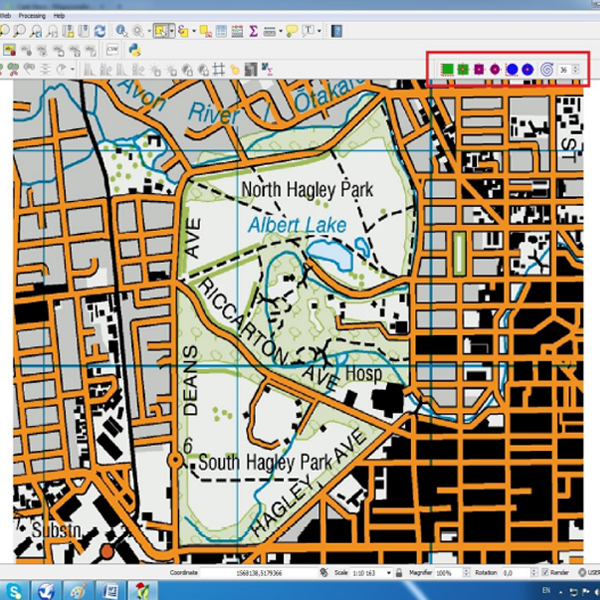Viewport: 600px width, 600px height.
Task: Select the purple circle with center tool
Action: click(495, 69)
